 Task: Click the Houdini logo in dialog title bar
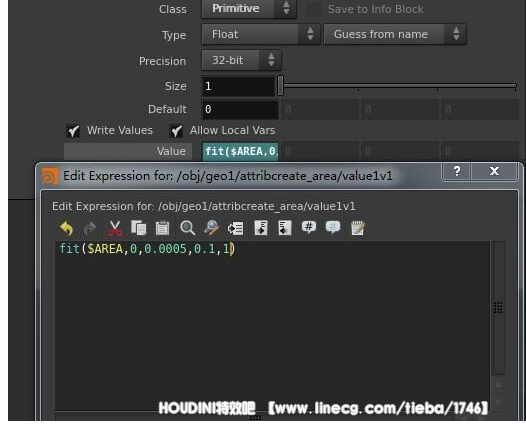point(50,176)
